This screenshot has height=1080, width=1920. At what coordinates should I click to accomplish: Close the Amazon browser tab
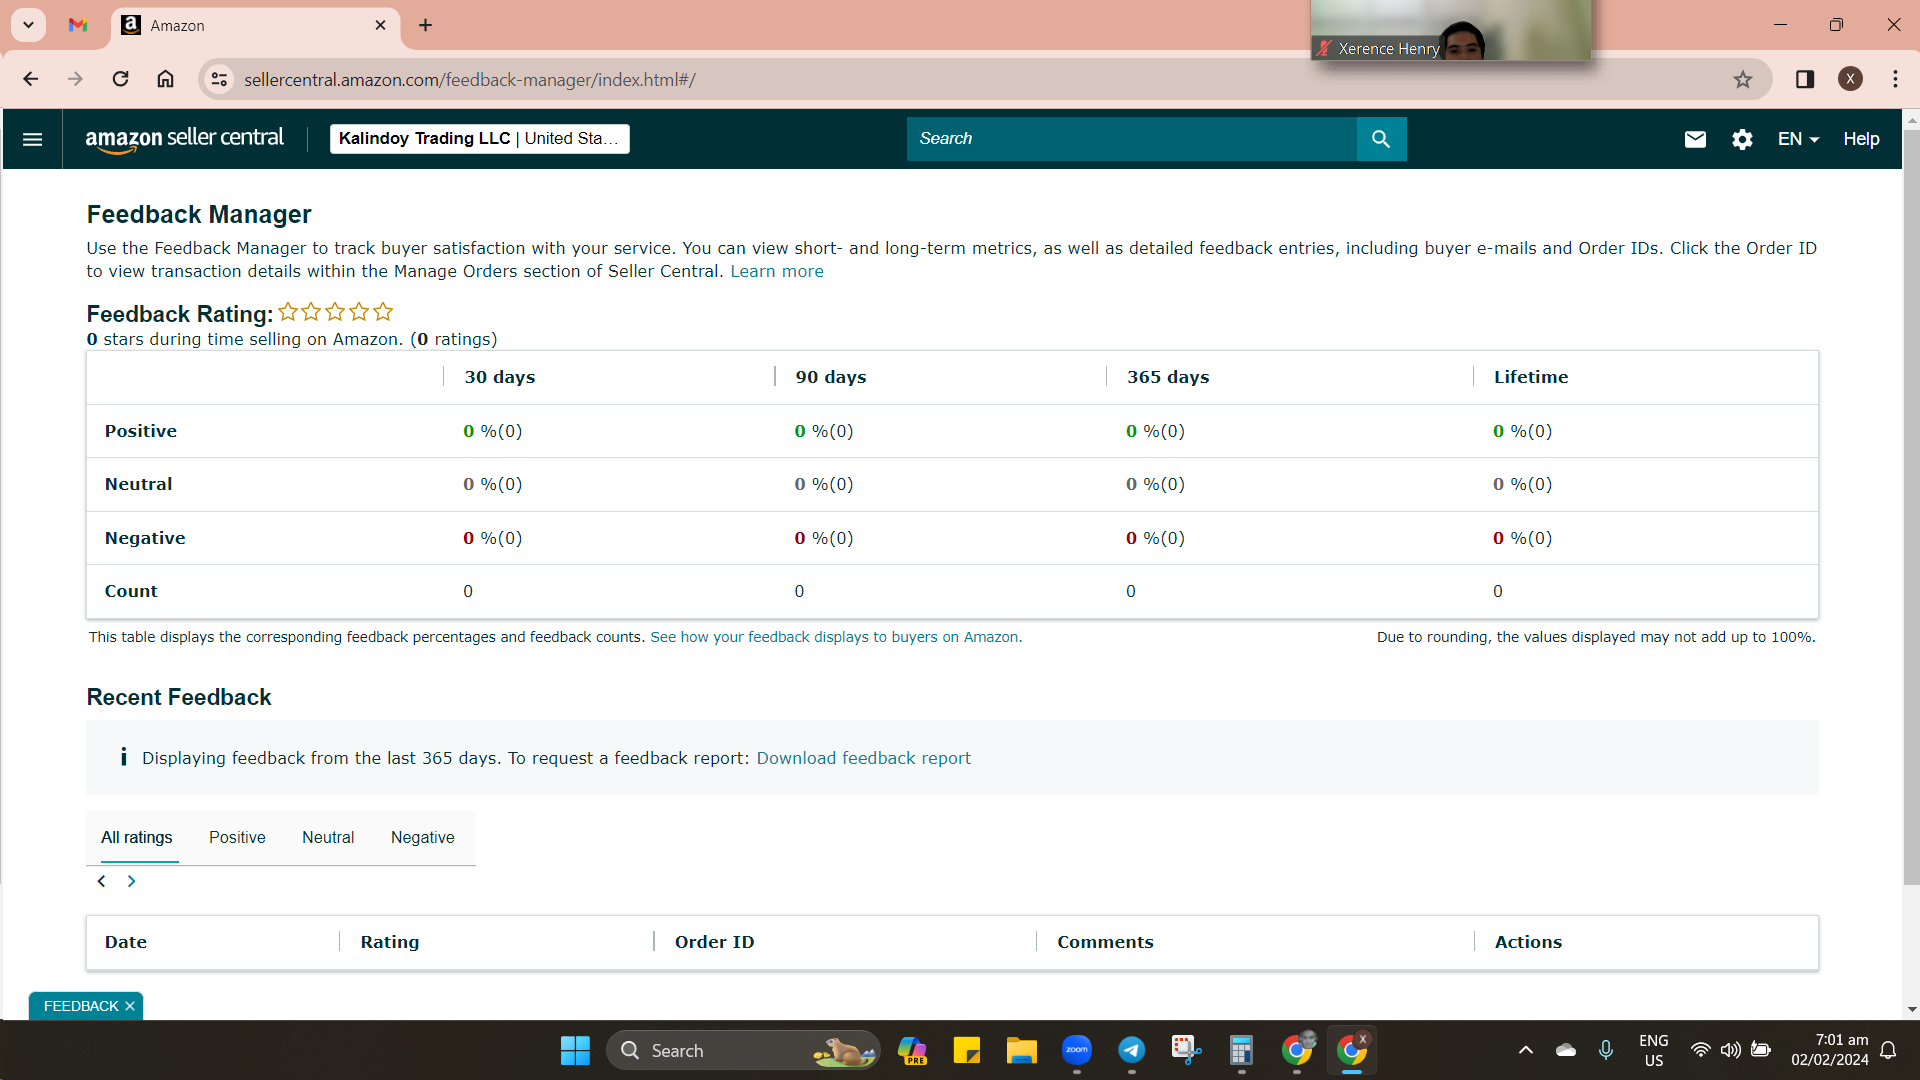pyautogui.click(x=380, y=26)
